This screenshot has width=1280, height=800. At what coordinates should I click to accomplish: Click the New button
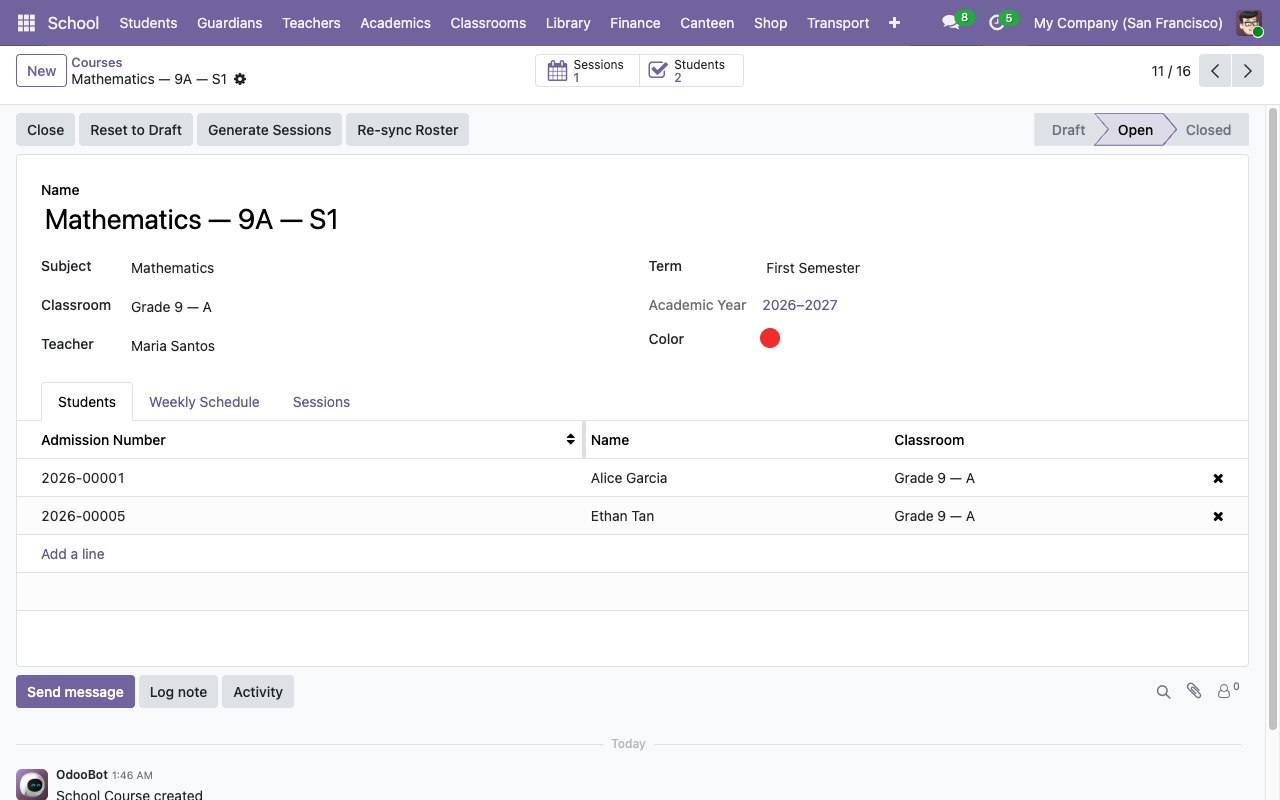(x=42, y=71)
